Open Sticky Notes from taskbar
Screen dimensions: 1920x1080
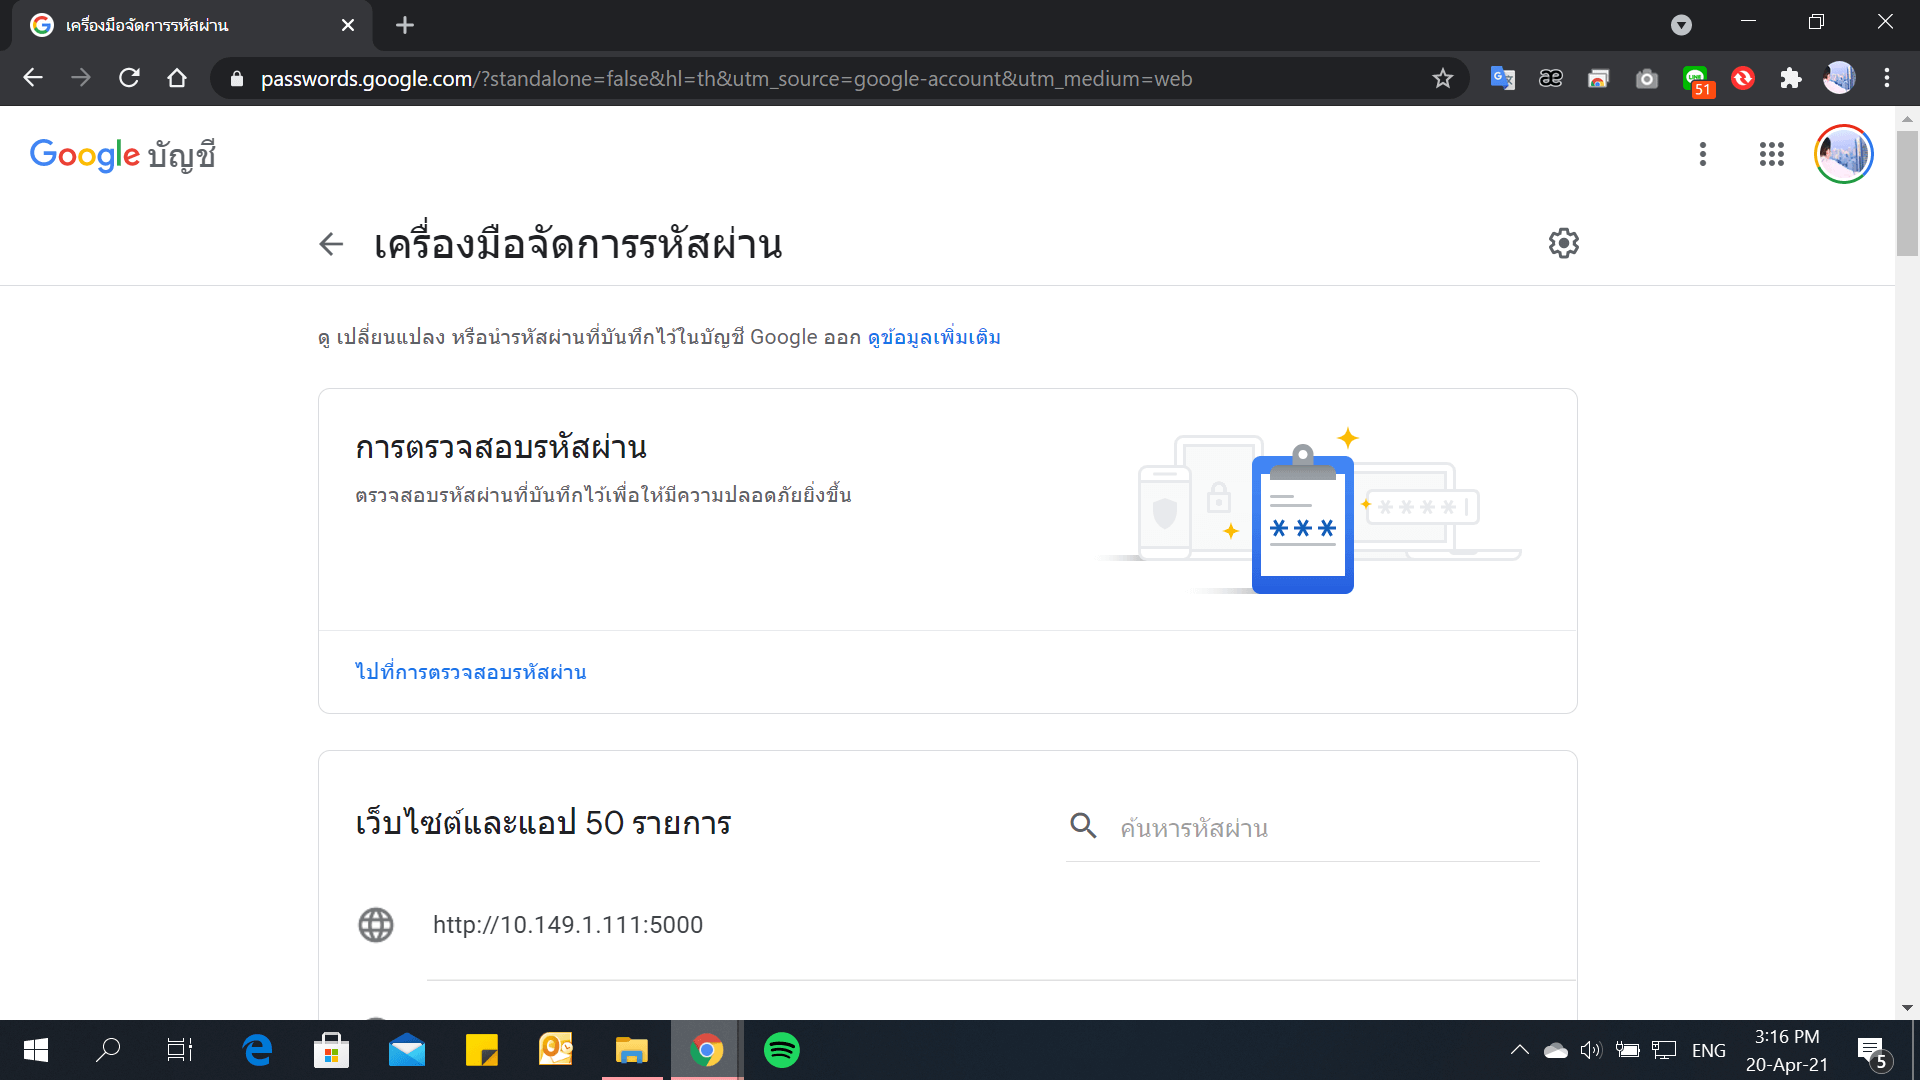[481, 1050]
